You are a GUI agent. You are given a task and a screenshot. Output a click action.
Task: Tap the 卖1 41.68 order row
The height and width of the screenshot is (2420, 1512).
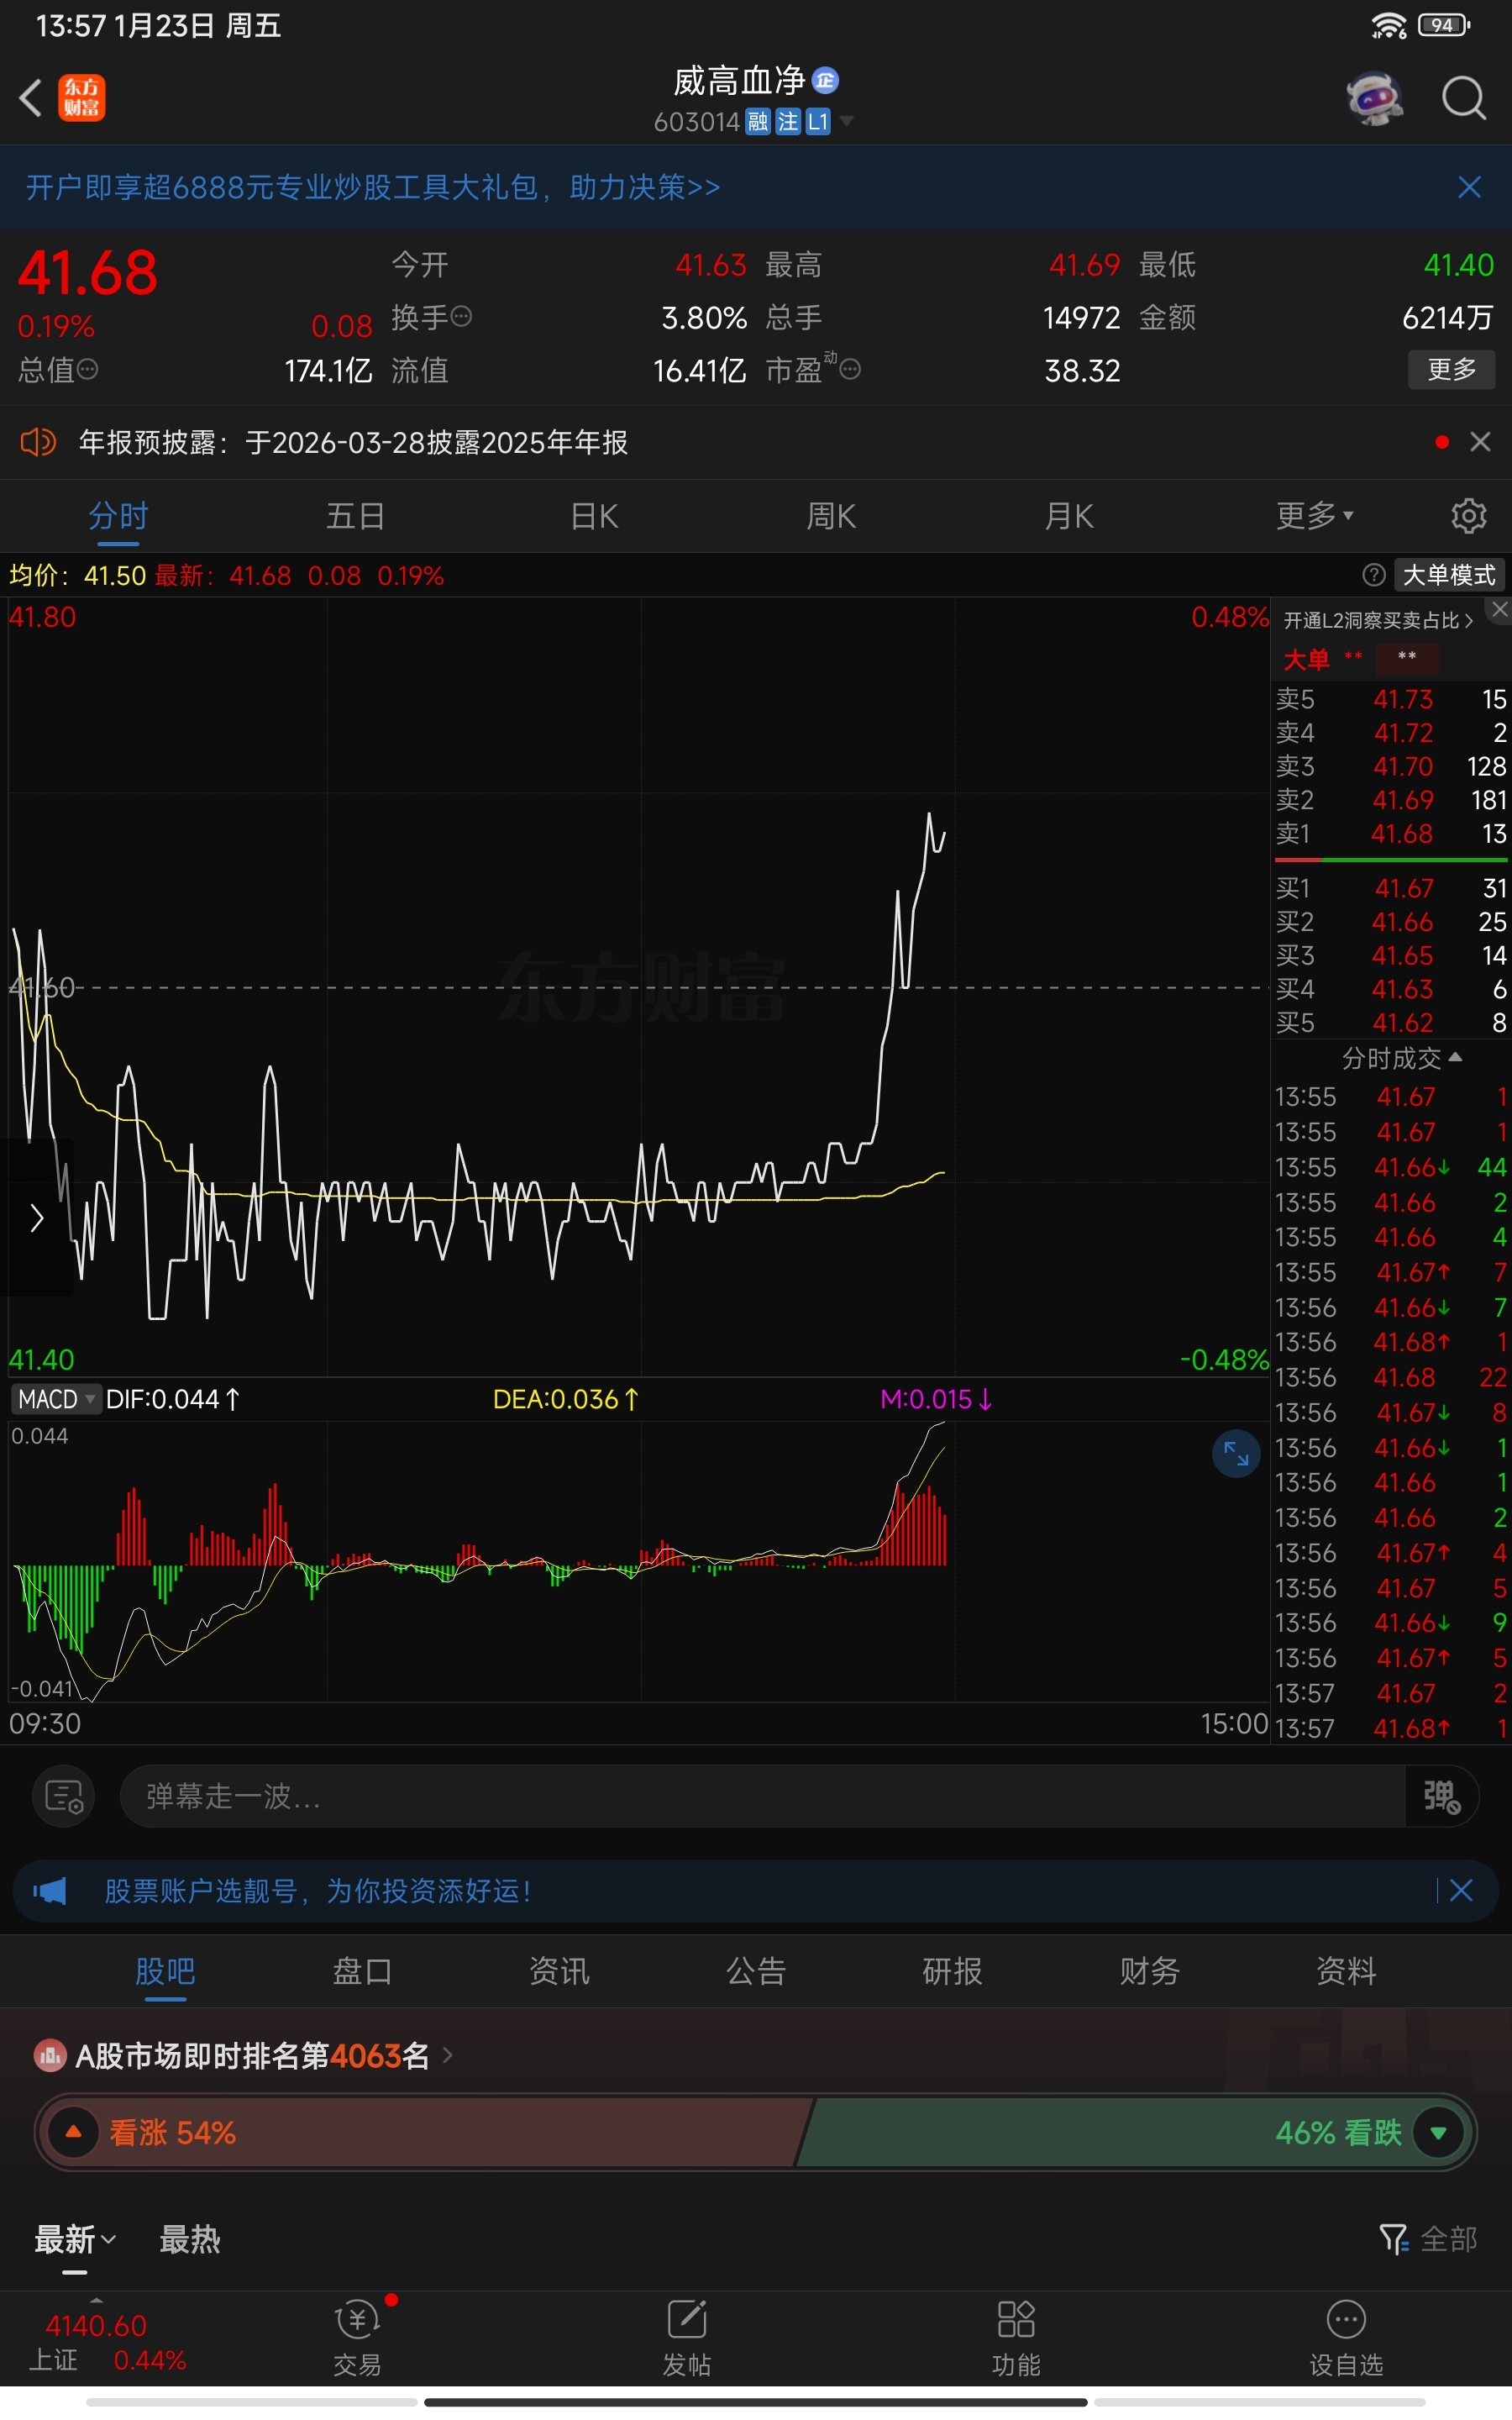(1391, 833)
